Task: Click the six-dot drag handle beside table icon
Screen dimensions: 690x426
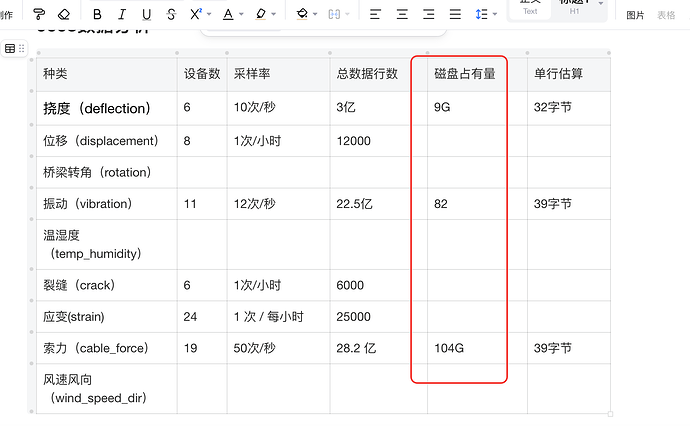Action: 21,48
